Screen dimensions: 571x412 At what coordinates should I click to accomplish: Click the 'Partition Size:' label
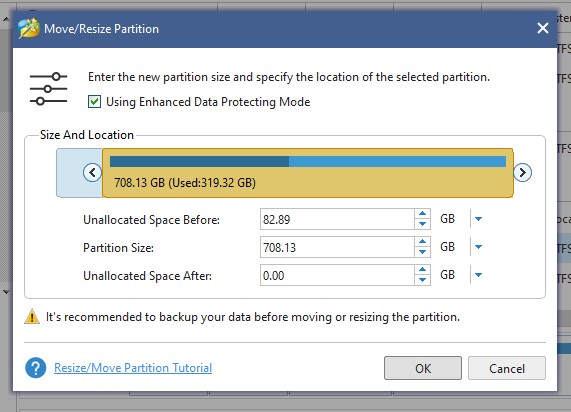[118, 248]
